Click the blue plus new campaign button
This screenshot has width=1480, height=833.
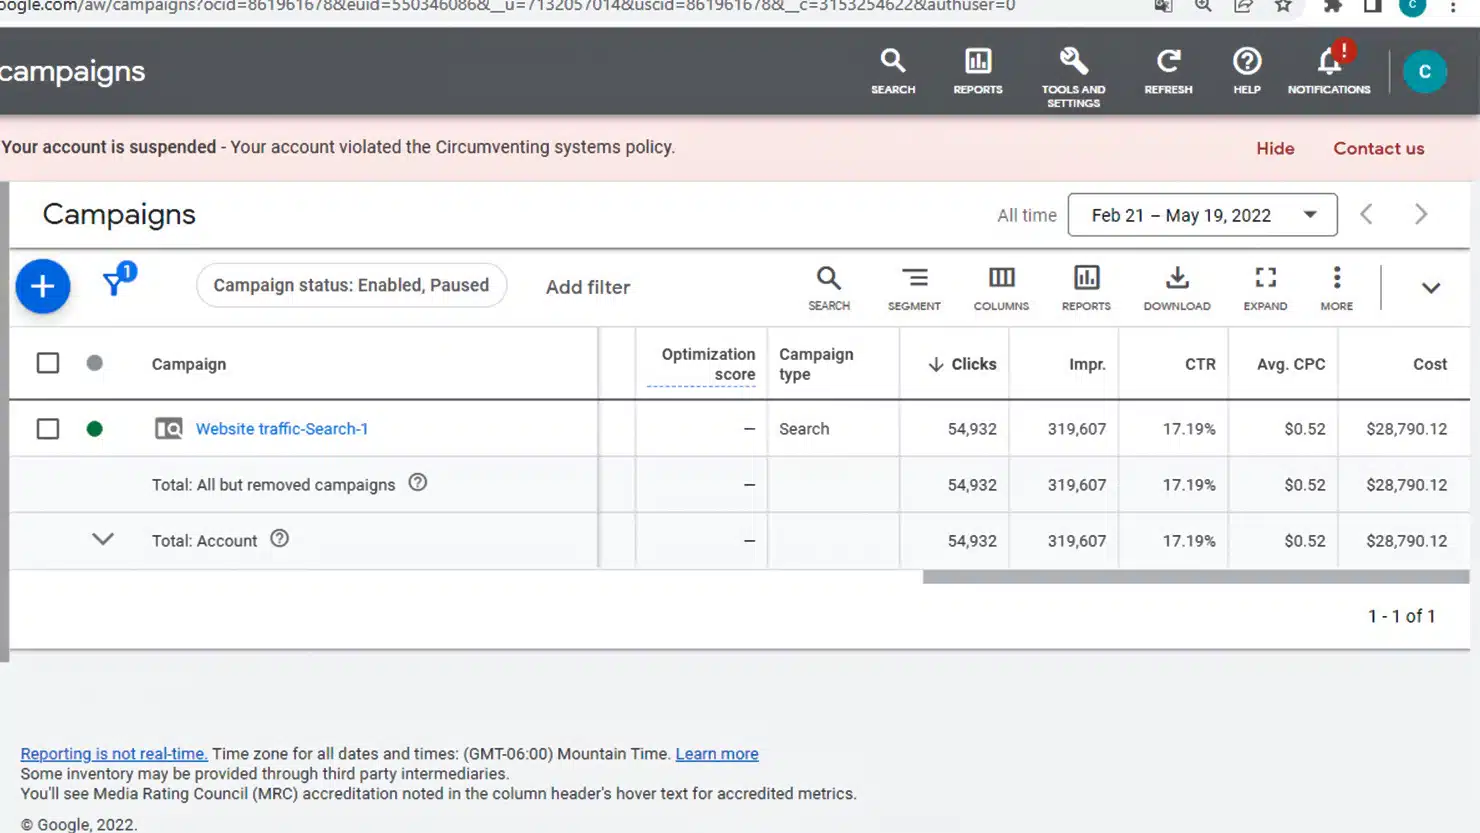click(43, 287)
